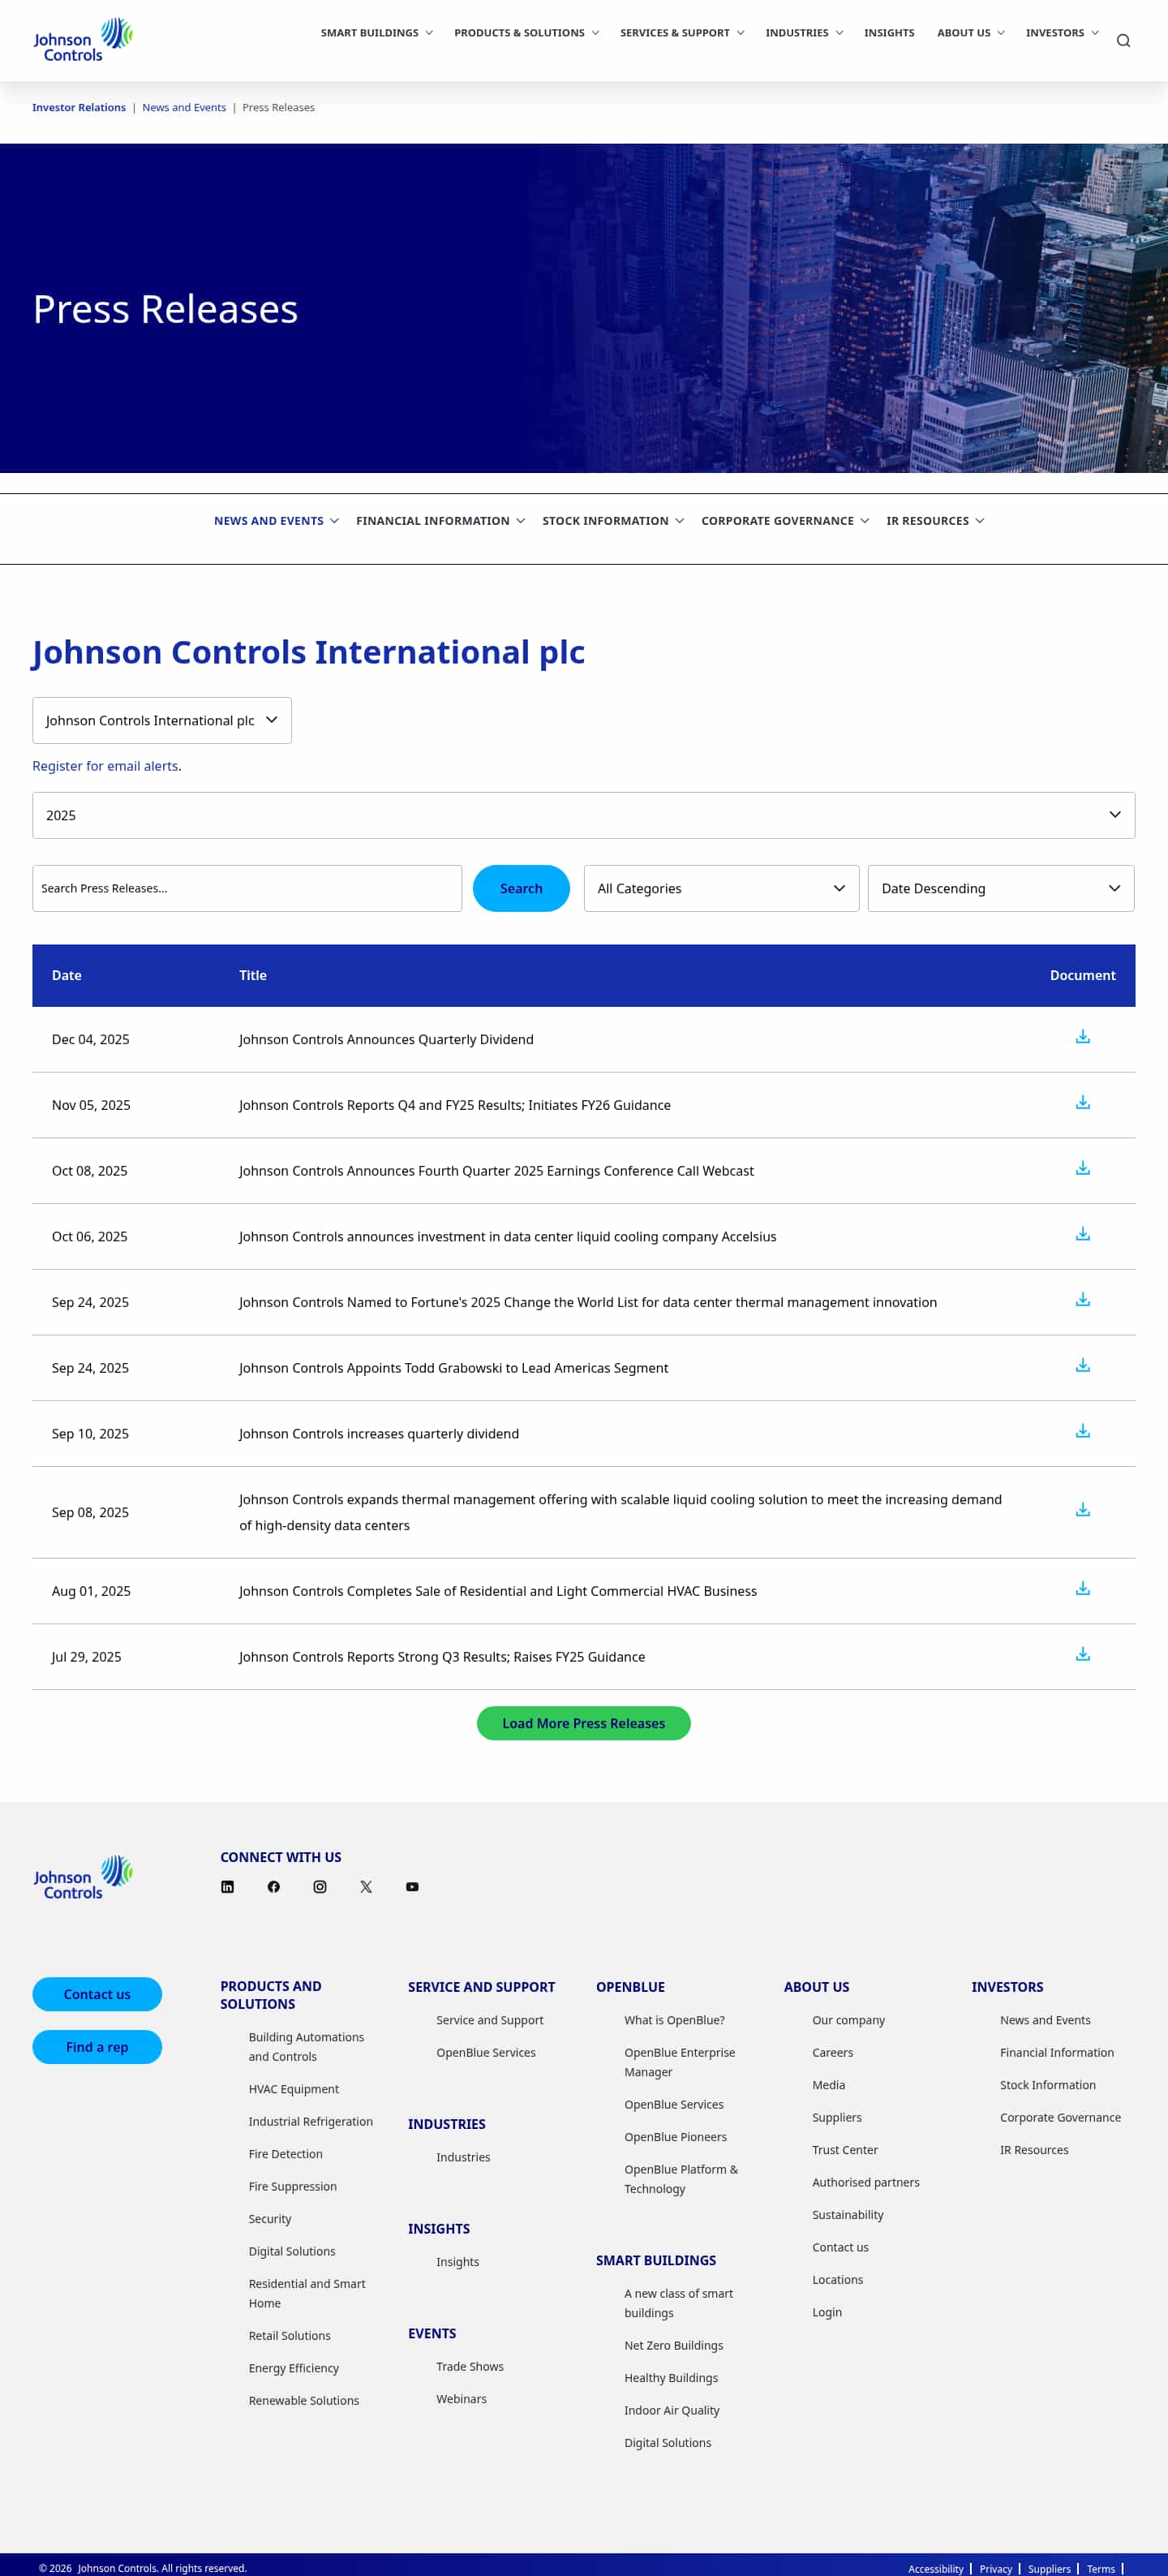Open footer Trade Shows link
The image size is (1168, 2576).
tap(470, 2366)
